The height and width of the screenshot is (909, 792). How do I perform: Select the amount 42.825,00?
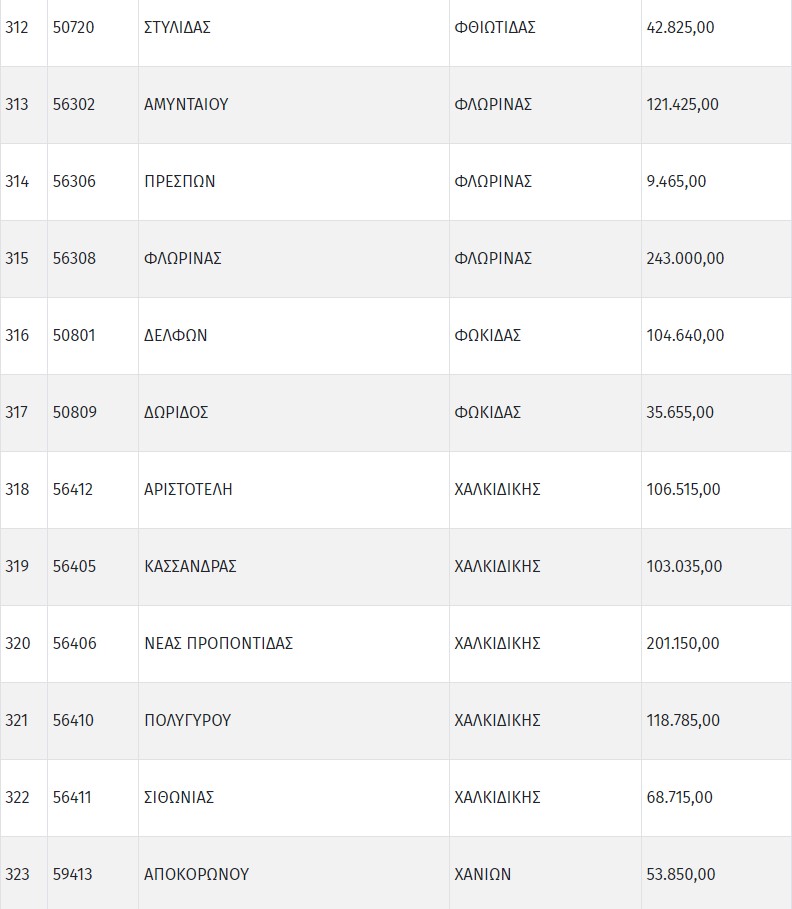click(x=680, y=27)
